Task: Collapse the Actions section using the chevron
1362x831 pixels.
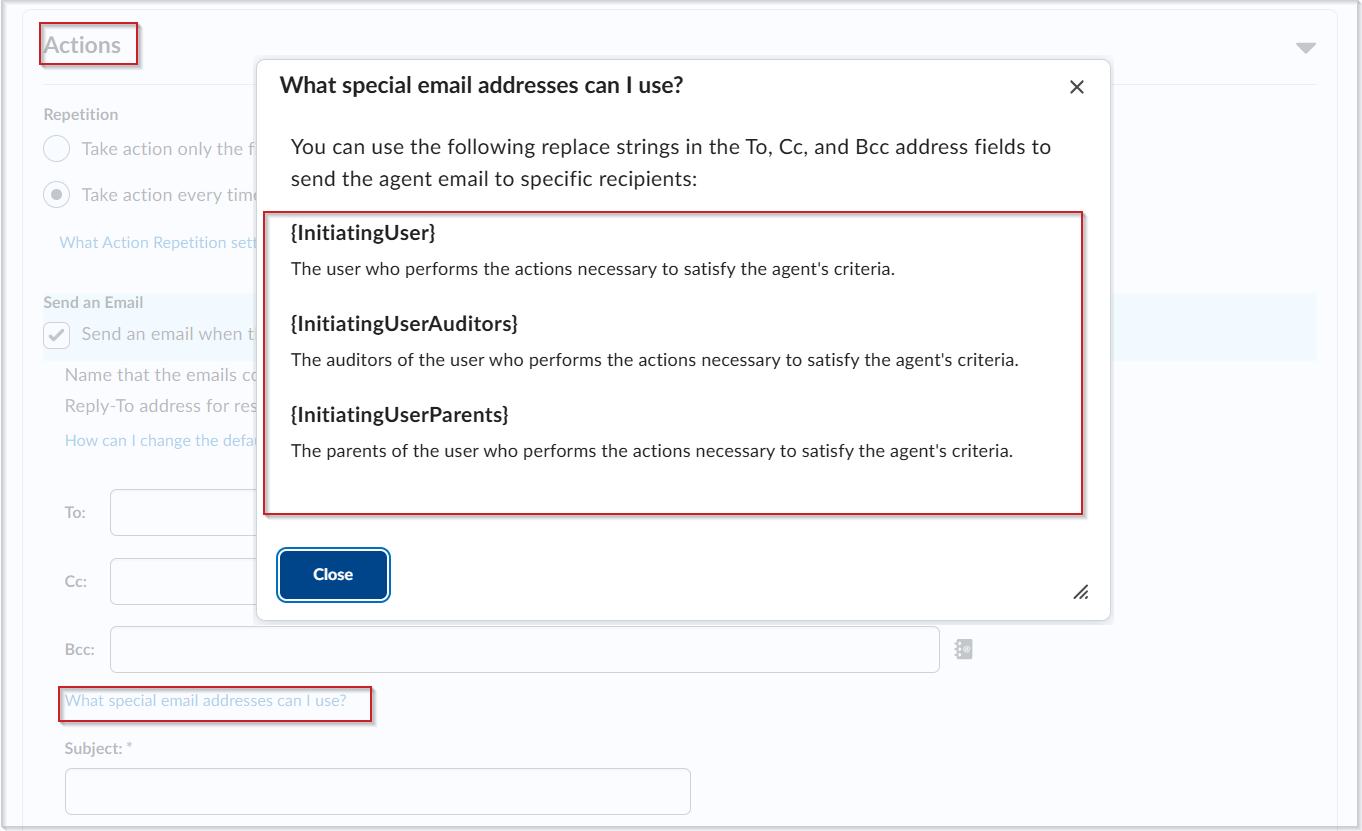Action: (1305, 47)
